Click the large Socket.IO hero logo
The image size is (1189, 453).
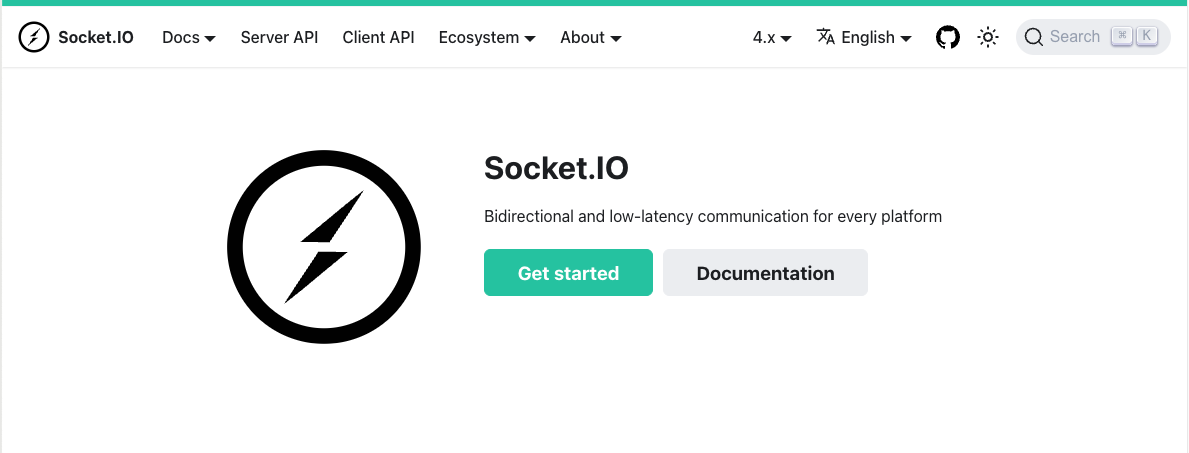[324, 247]
